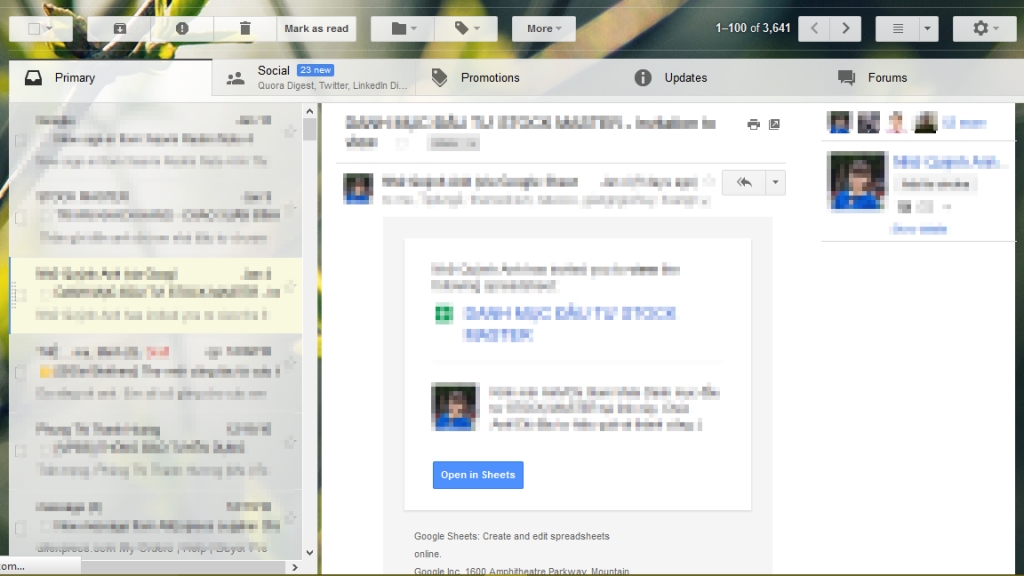Click the email list scroll down arrow
1024x576 pixels.
click(x=310, y=552)
